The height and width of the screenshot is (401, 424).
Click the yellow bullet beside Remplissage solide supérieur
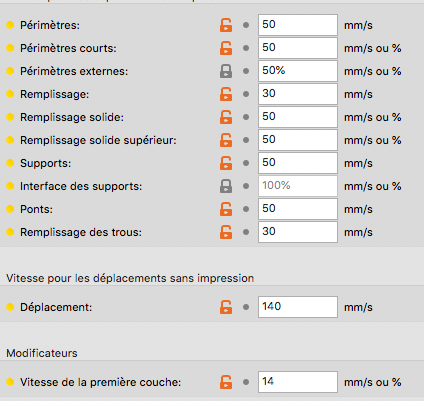click(10, 140)
